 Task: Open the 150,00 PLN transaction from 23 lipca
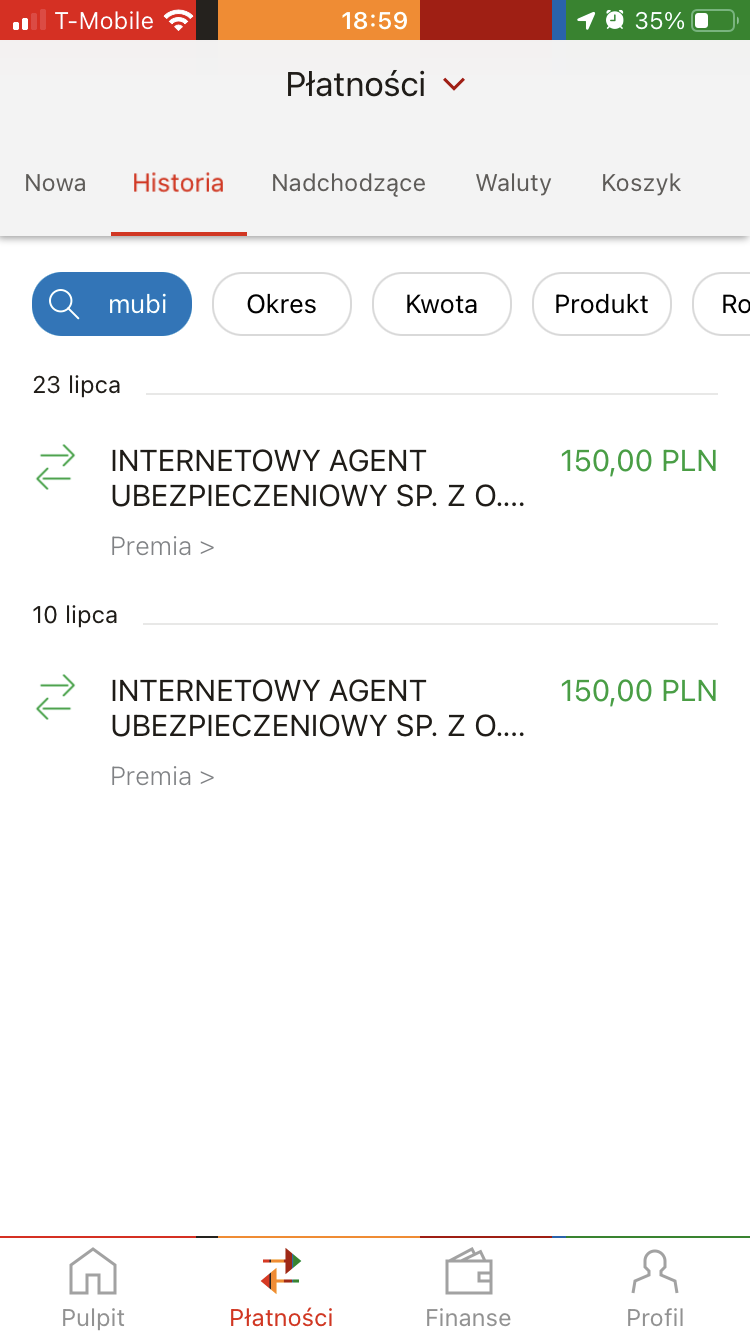click(x=638, y=461)
